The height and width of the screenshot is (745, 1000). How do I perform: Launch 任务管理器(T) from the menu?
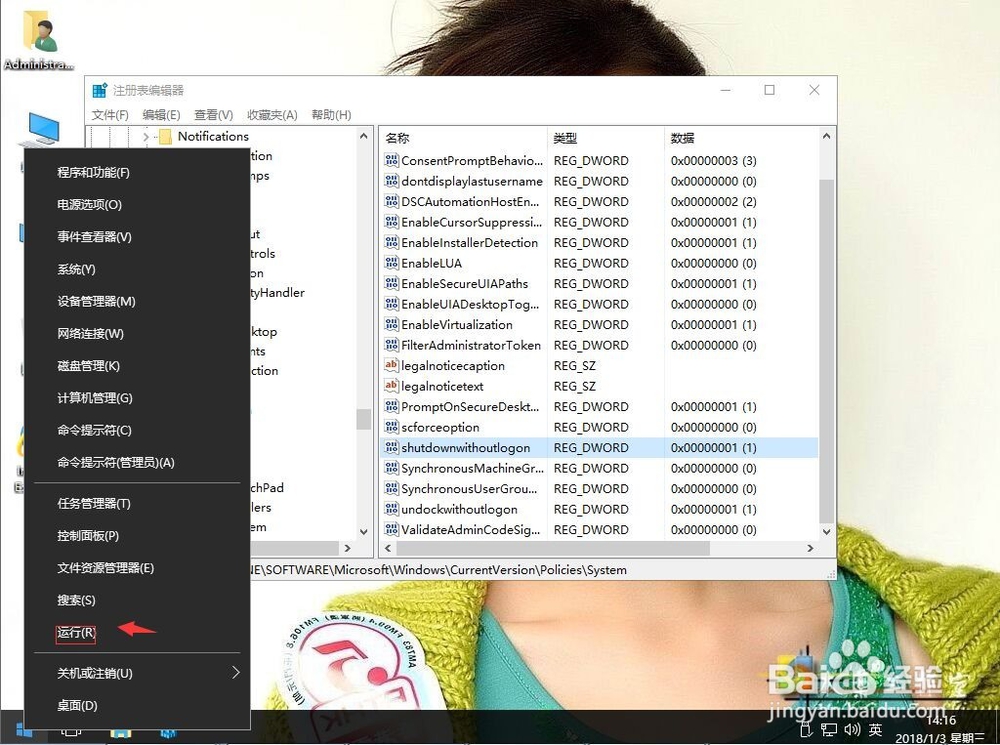96,503
